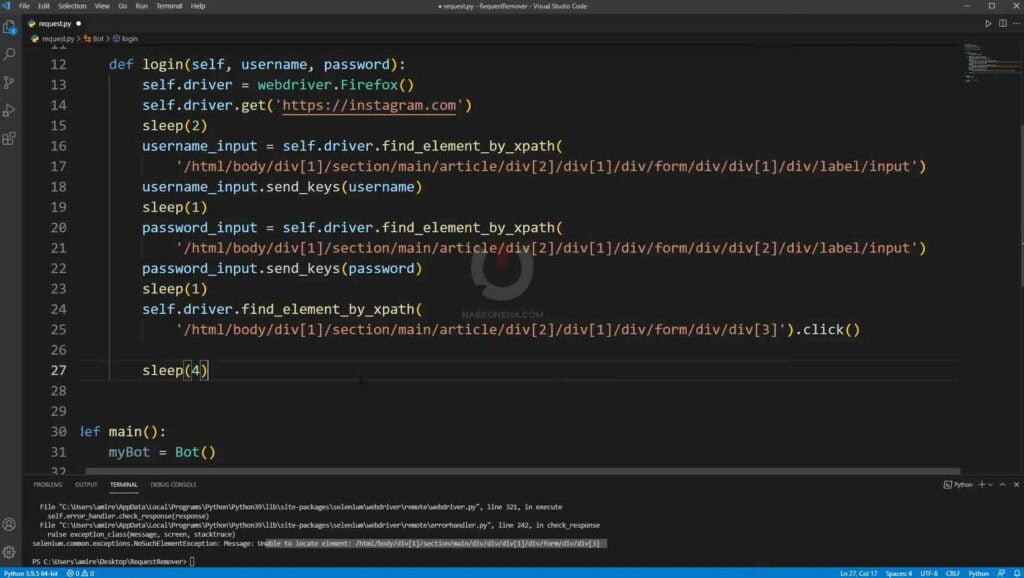Screen dimensions: 1024x578
Task: Open the Selection menu
Action: pyautogui.click(x=72, y=6)
